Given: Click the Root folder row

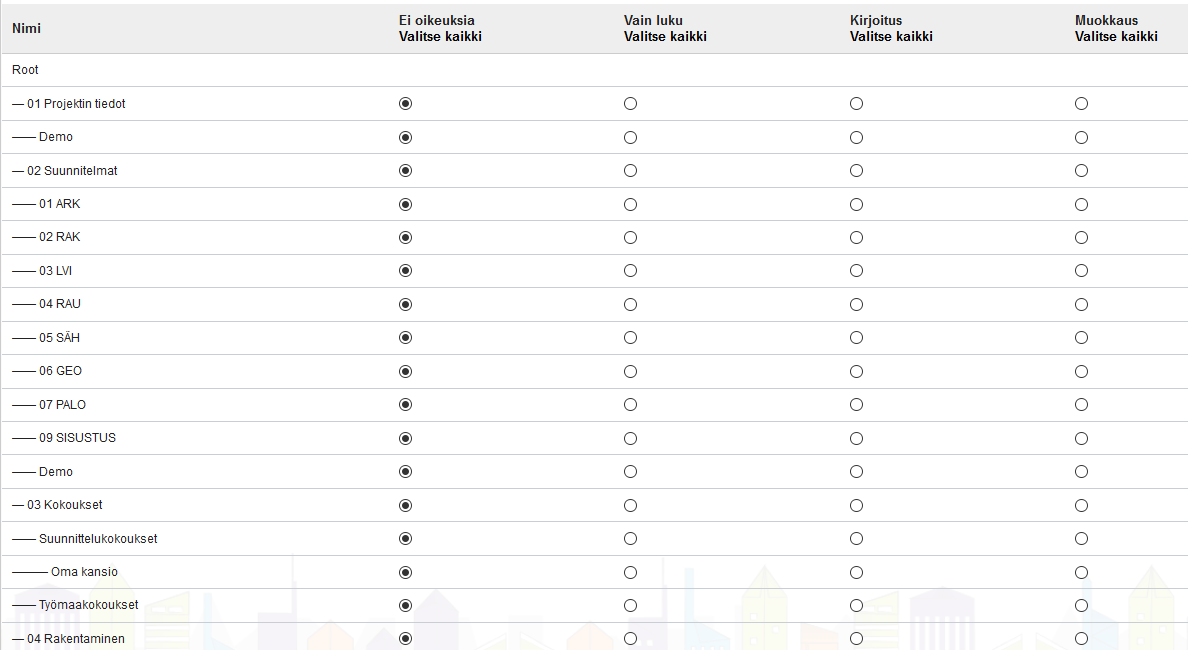Looking at the screenshot, I should point(26,70).
